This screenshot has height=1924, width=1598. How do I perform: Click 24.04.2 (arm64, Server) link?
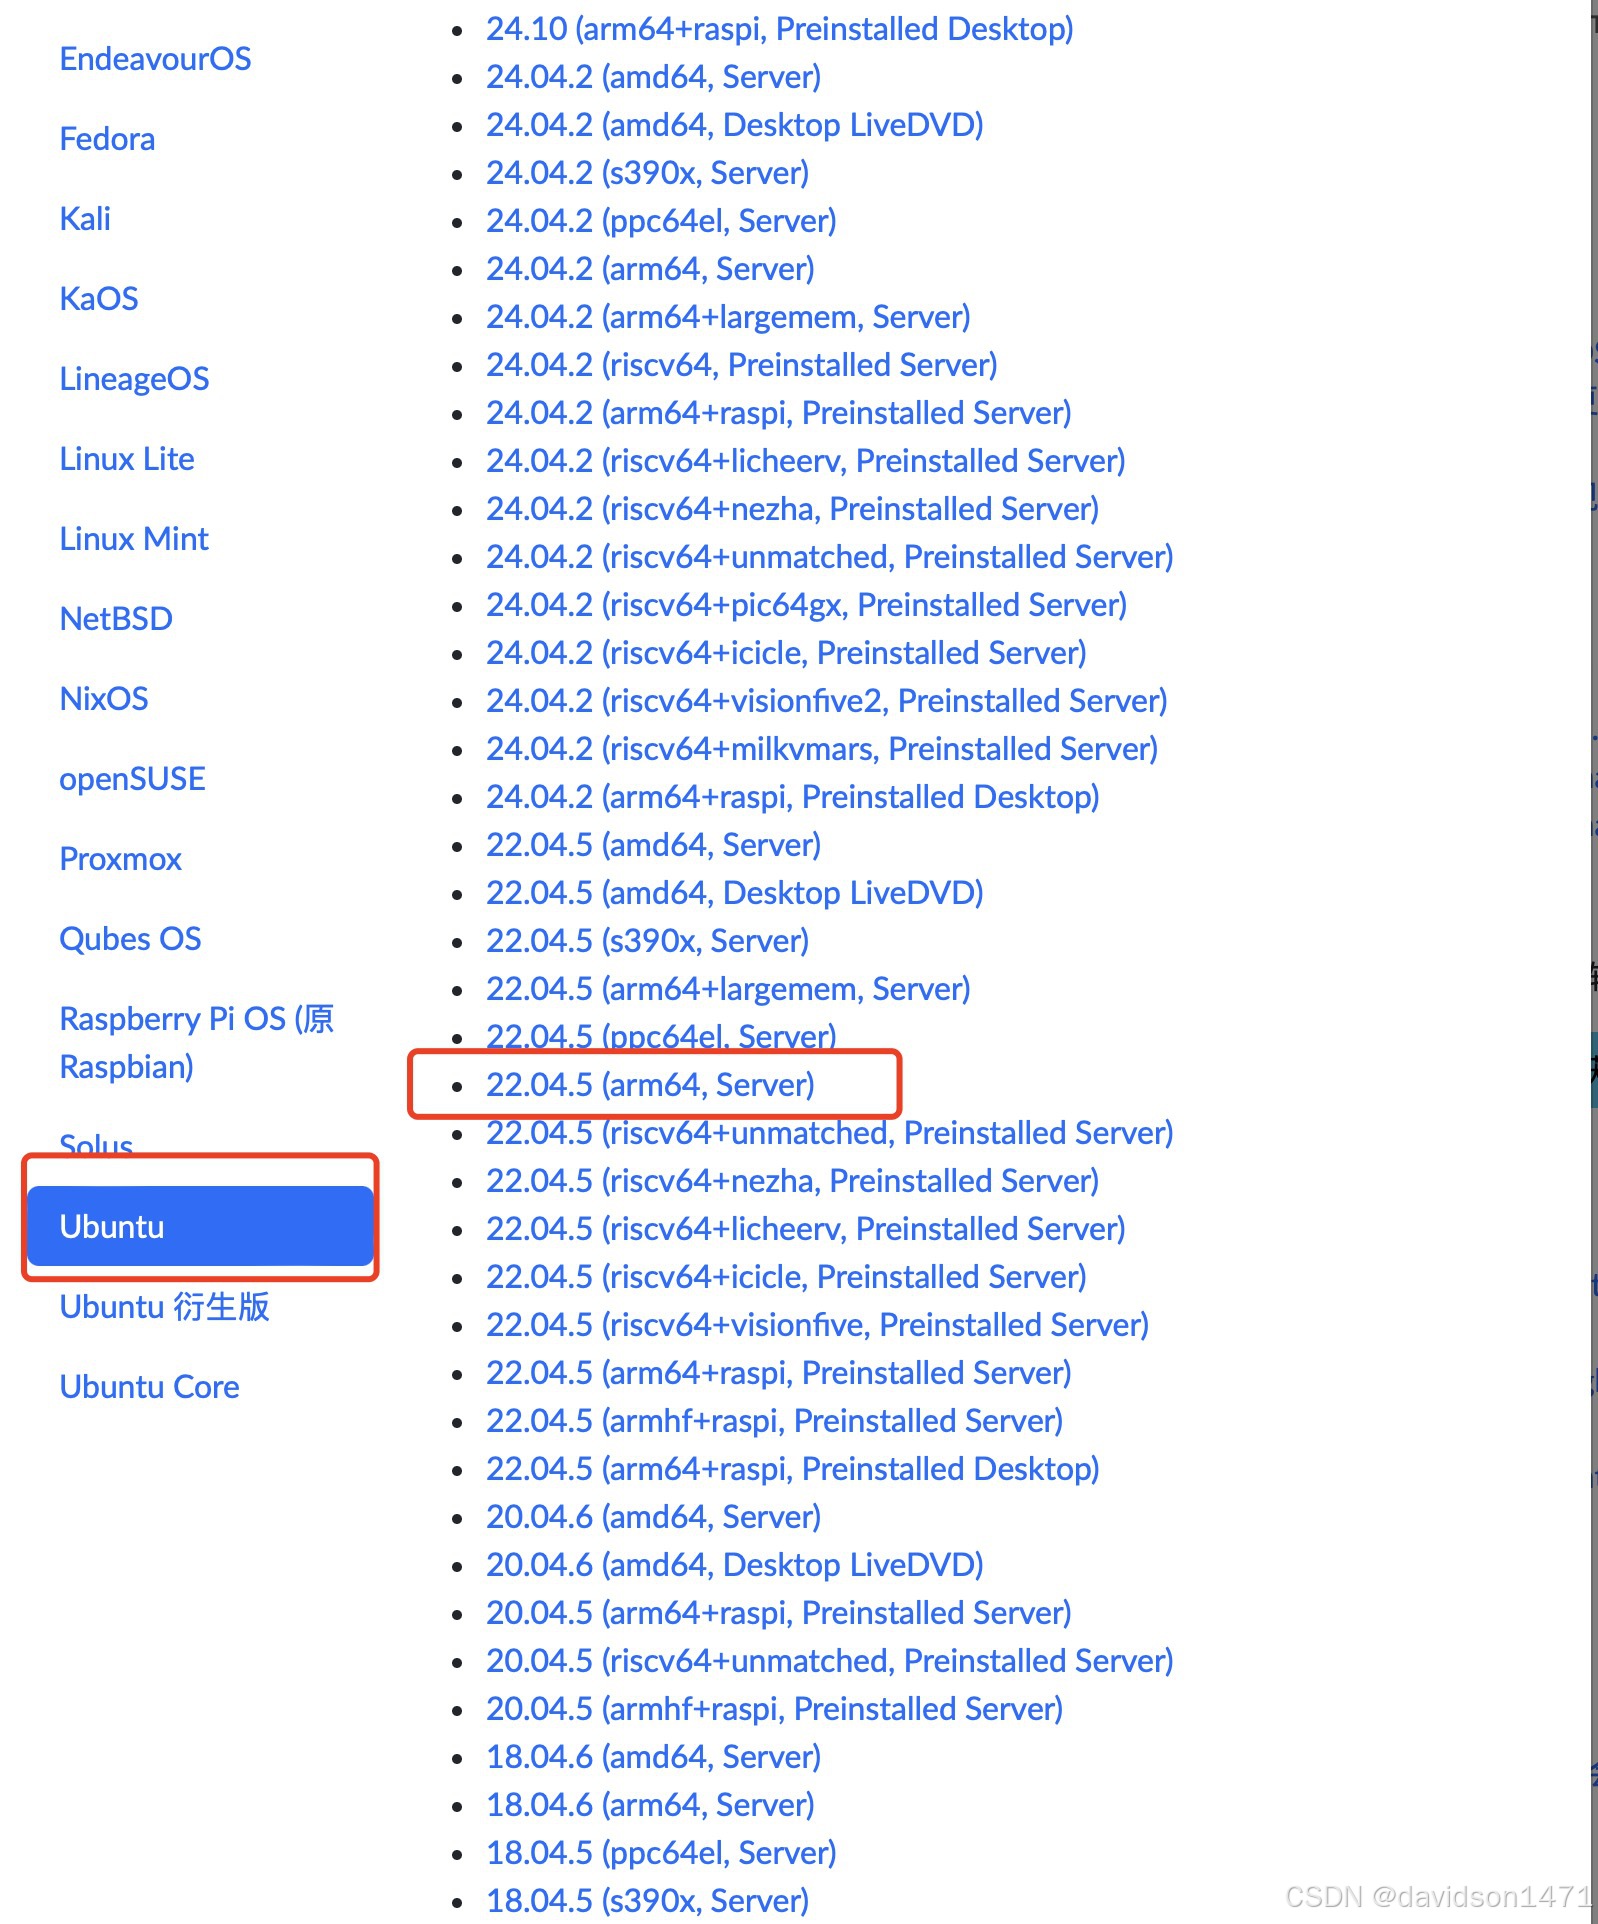click(650, 269)
